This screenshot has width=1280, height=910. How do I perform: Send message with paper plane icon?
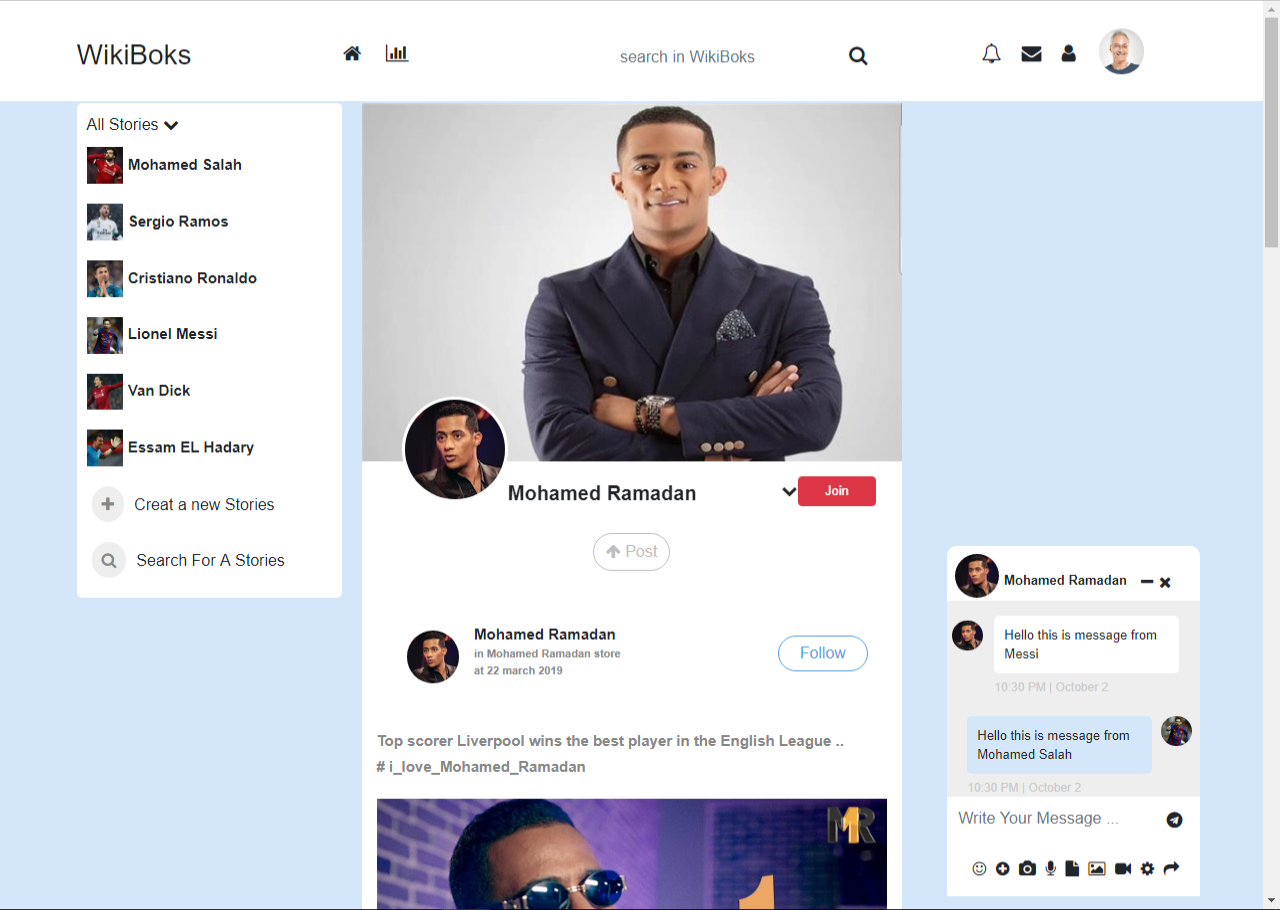tap(1174, 820)
